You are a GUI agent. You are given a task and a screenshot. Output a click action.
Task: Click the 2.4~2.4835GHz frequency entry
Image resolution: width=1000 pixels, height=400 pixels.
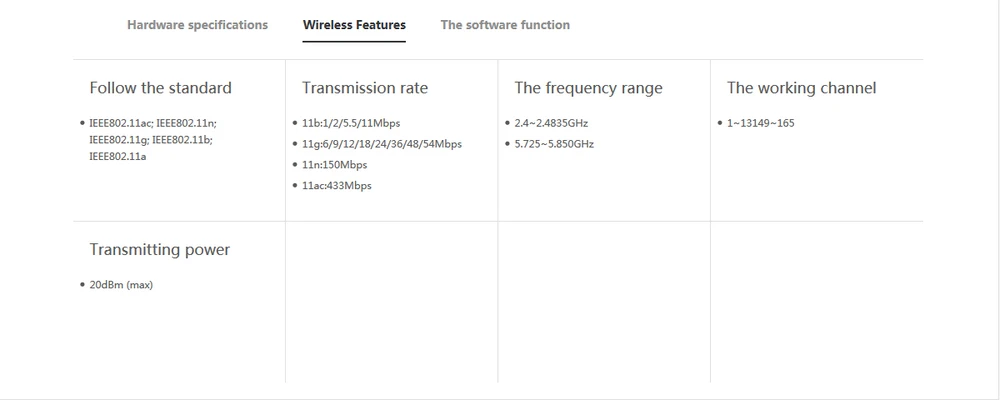pyautogui.click(x=551, y=123)
